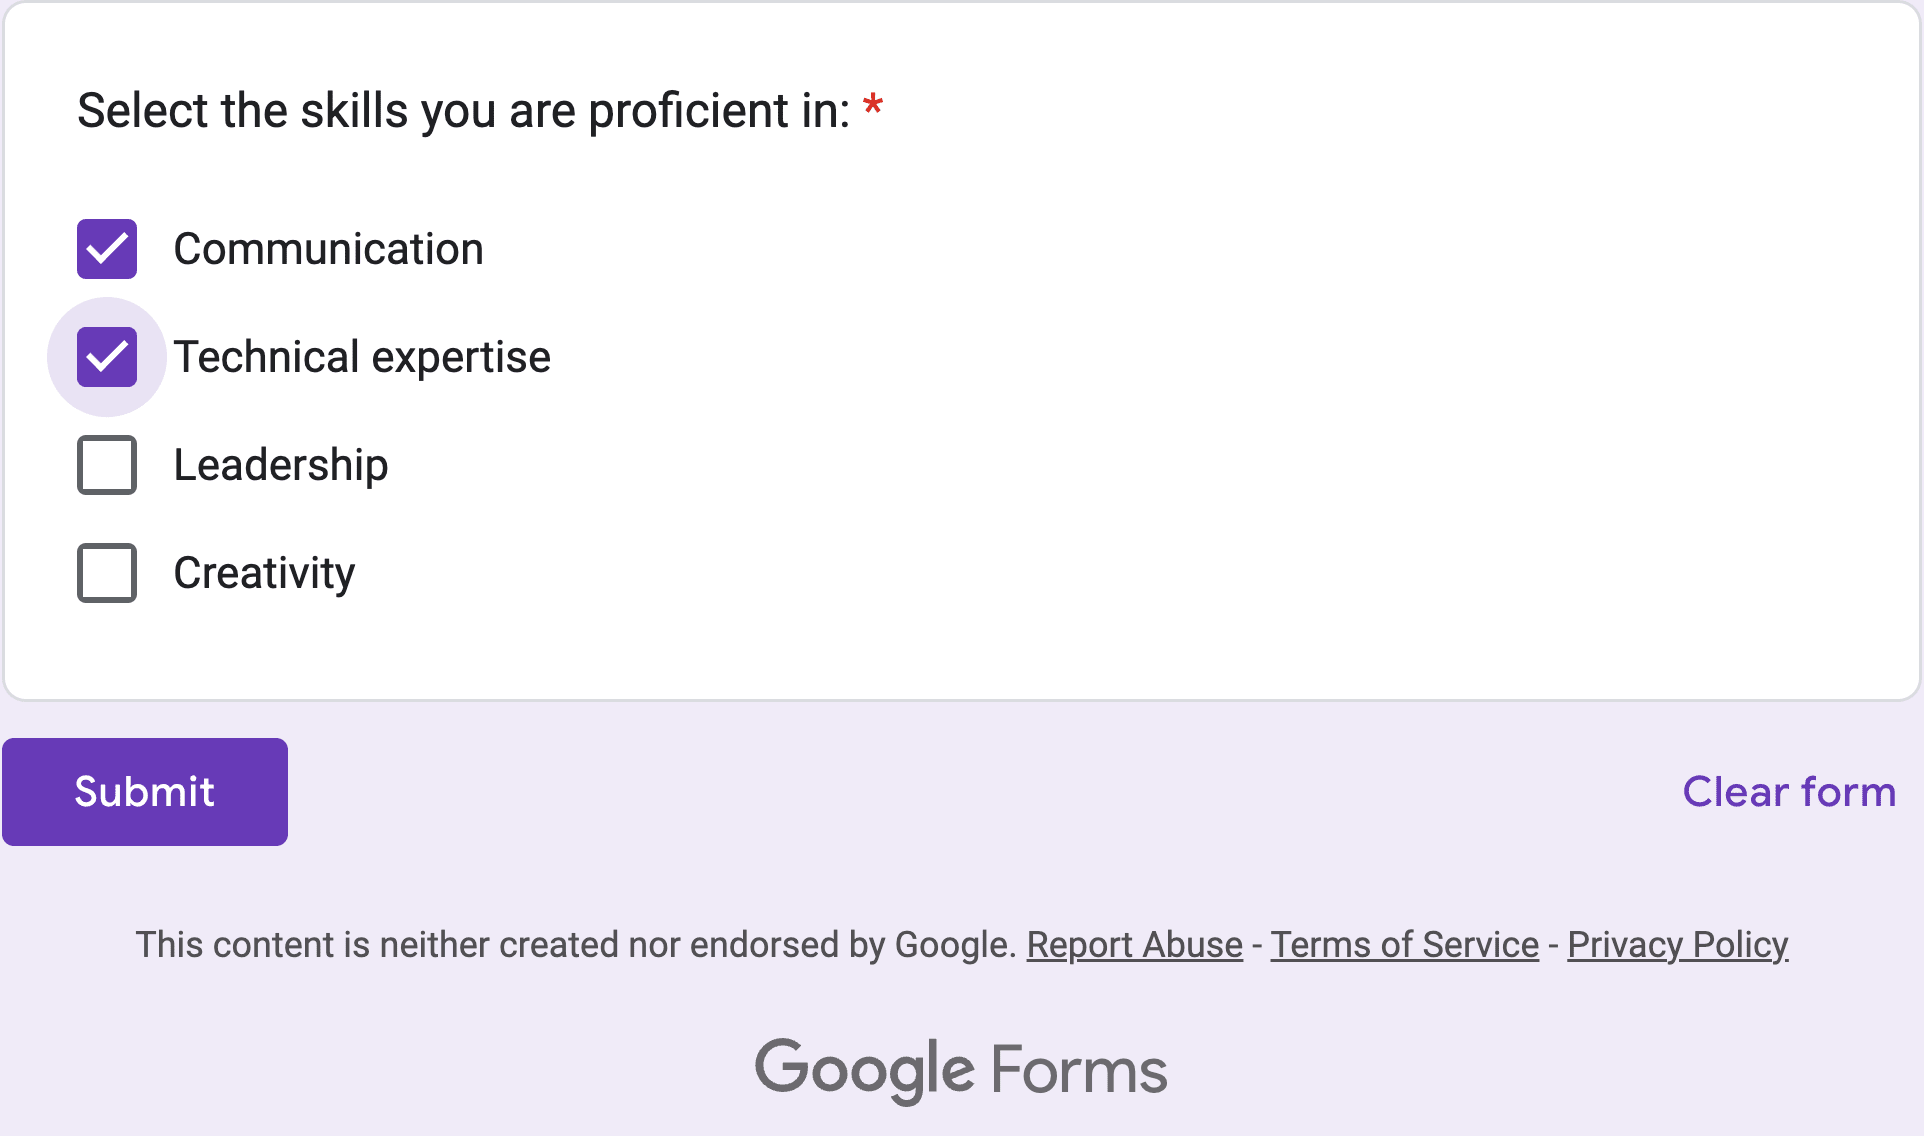Open the Terms of Service page
The width and height of the screenshot is (1924, 1136).
click(x=1404, y=944)
